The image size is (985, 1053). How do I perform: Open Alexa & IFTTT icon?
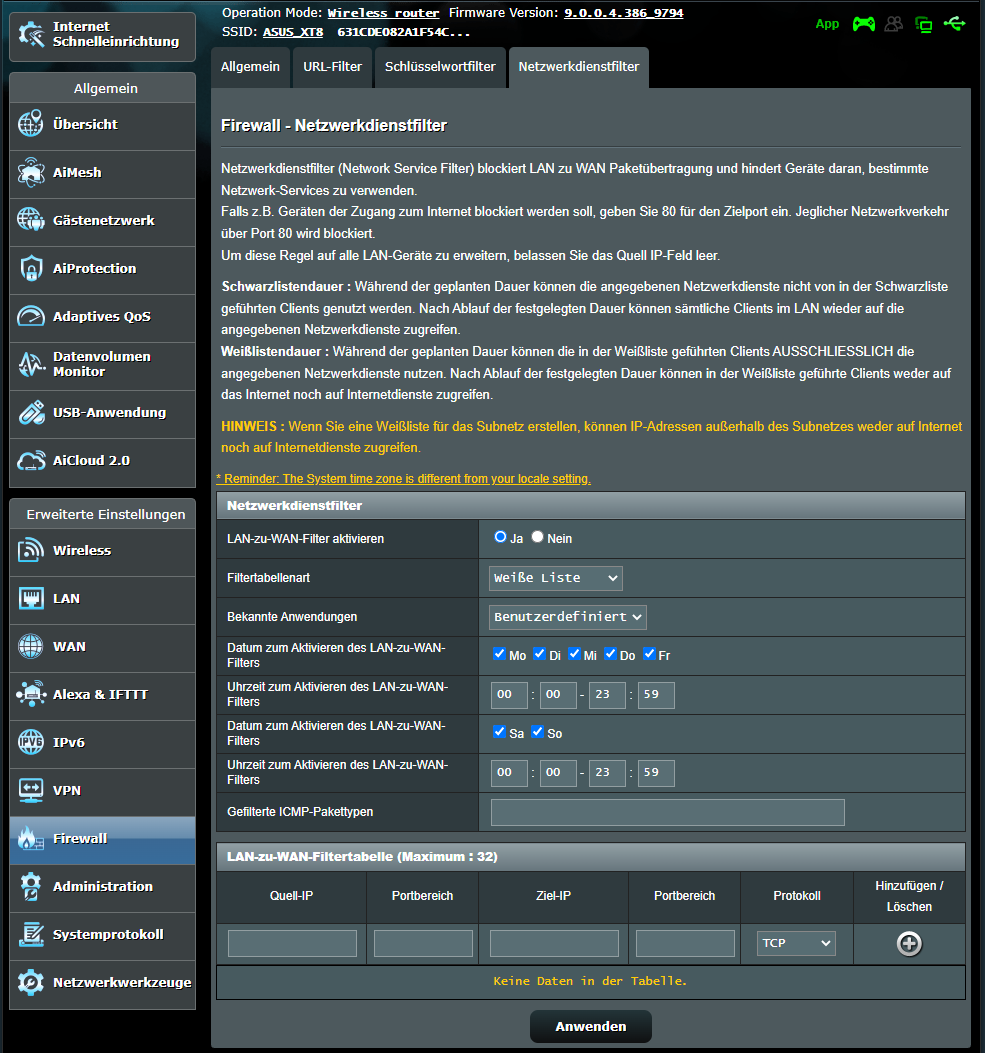[x=31, y=694]
